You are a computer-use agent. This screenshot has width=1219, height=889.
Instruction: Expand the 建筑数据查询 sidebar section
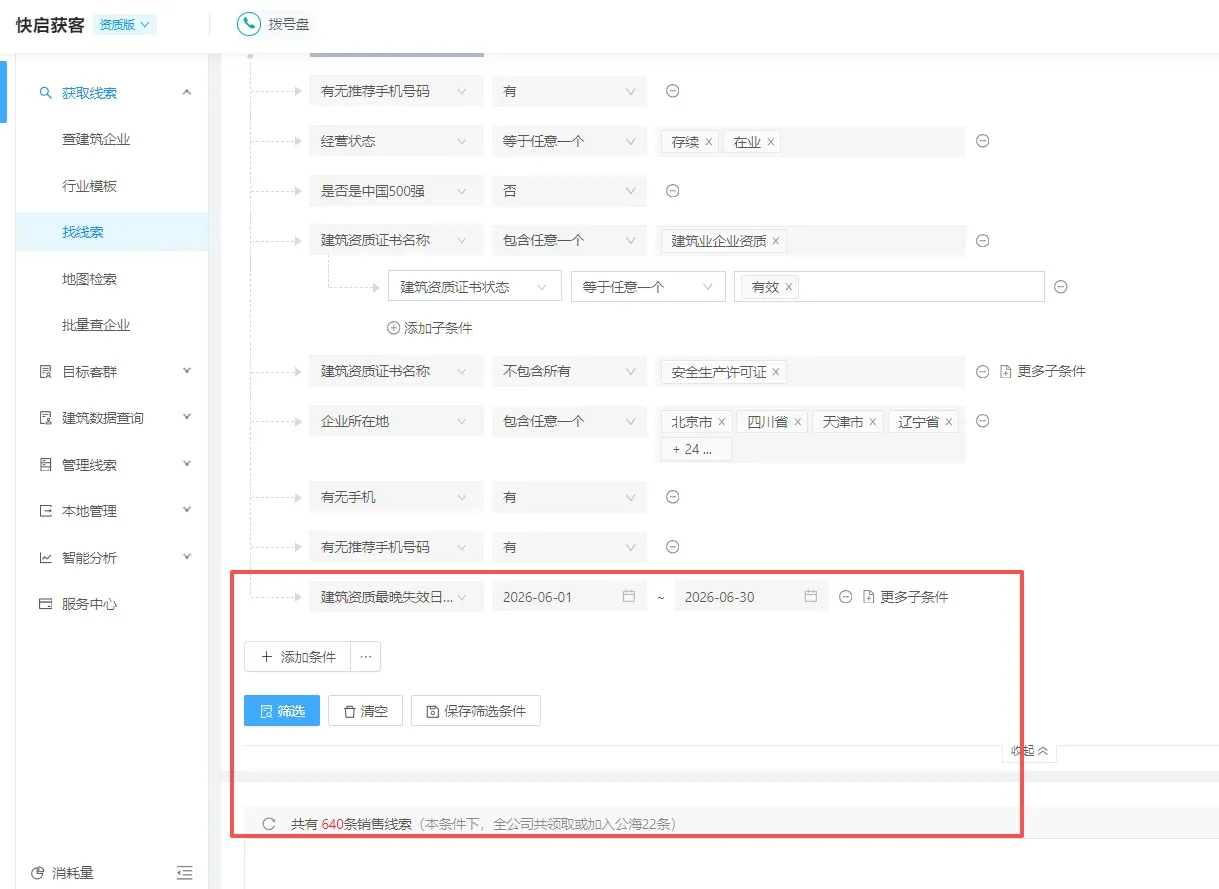pyautogui.click(x=187, y=418)
